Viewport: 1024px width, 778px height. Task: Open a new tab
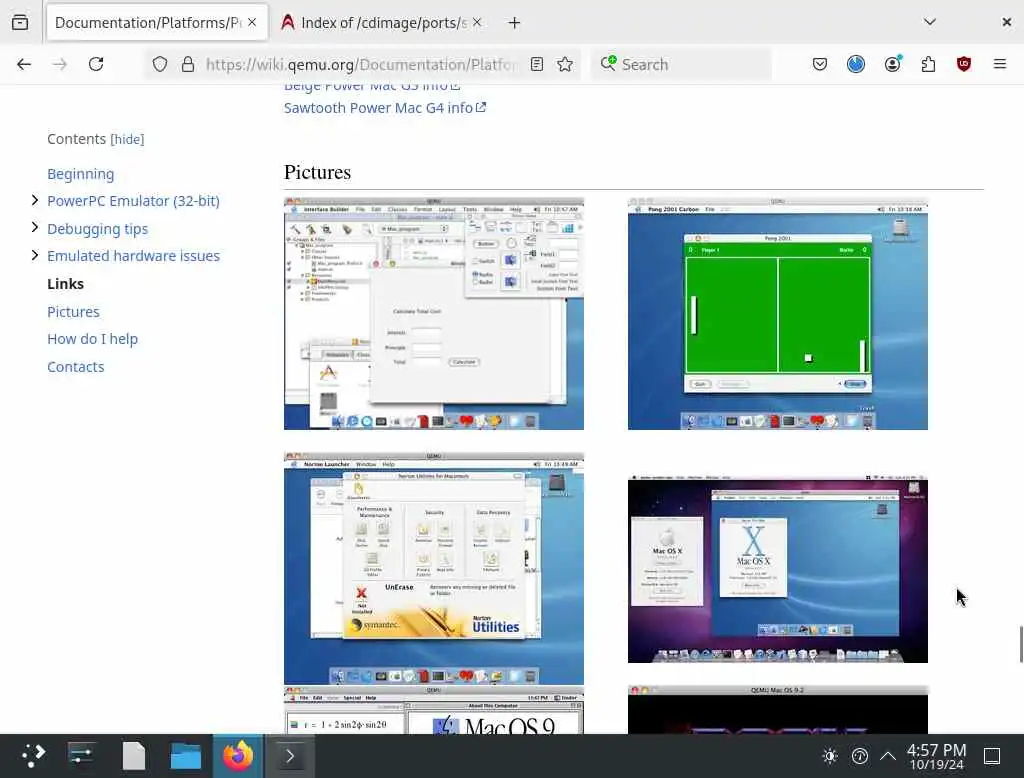[x=515, y=23]
